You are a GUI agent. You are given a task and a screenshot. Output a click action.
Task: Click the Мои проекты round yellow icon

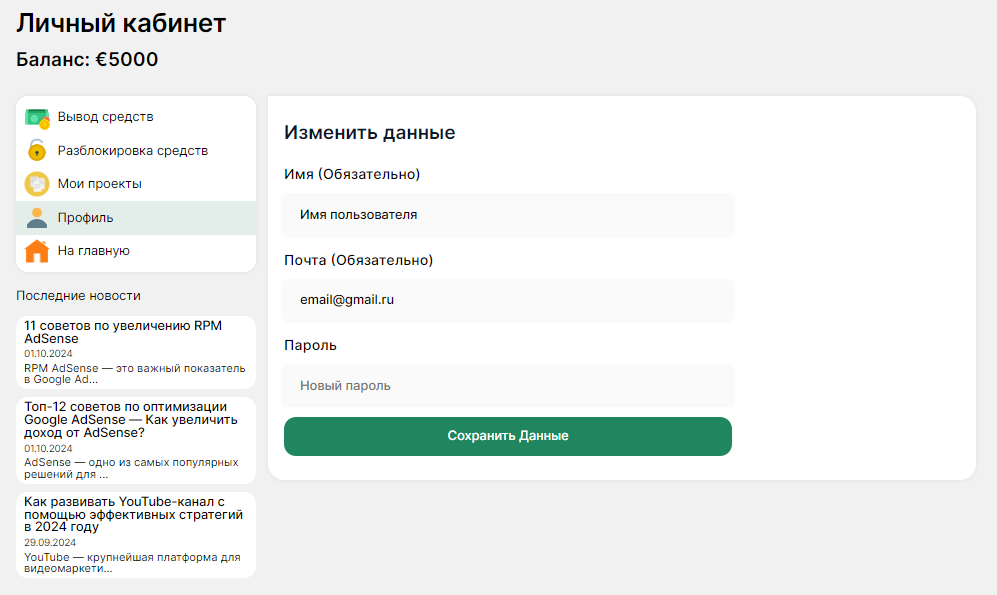tap(37, 184)
